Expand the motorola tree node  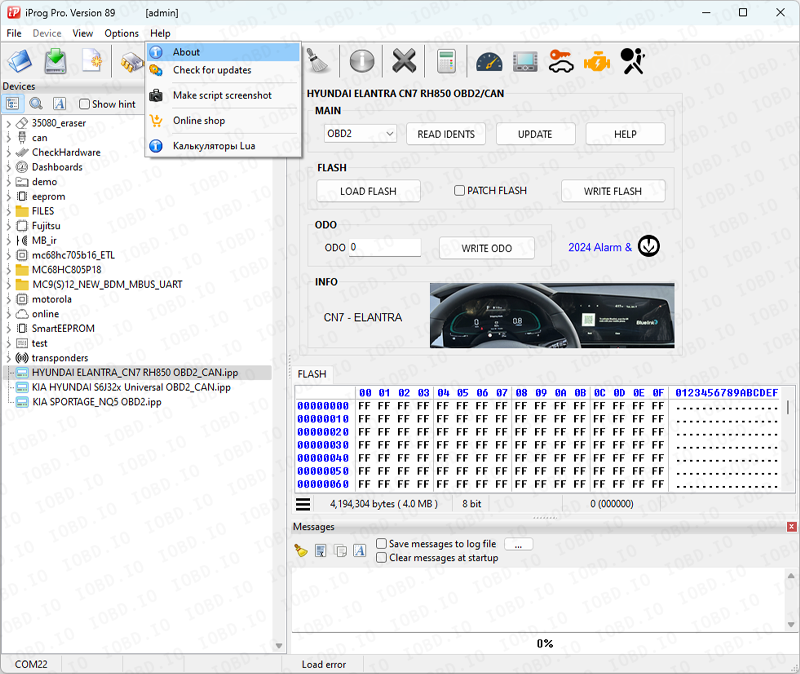pyautogui.click(x=9, y=299)
